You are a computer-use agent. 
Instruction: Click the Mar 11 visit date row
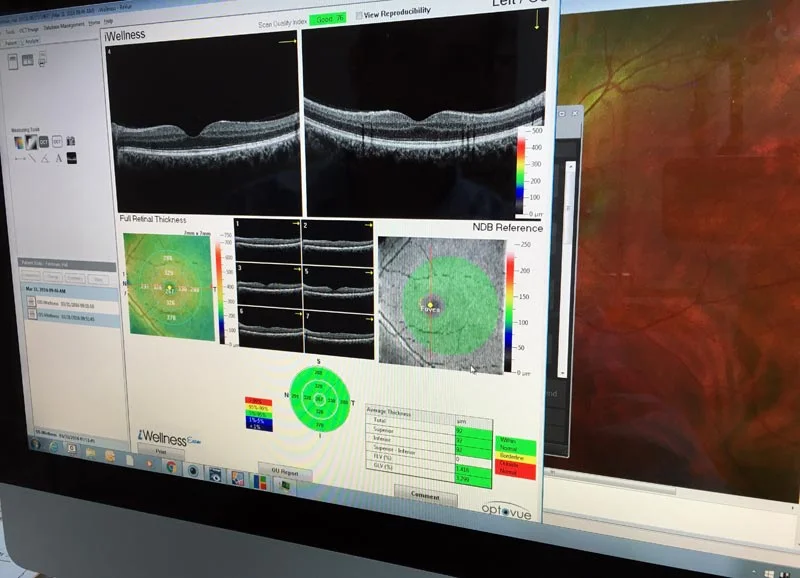71,291
